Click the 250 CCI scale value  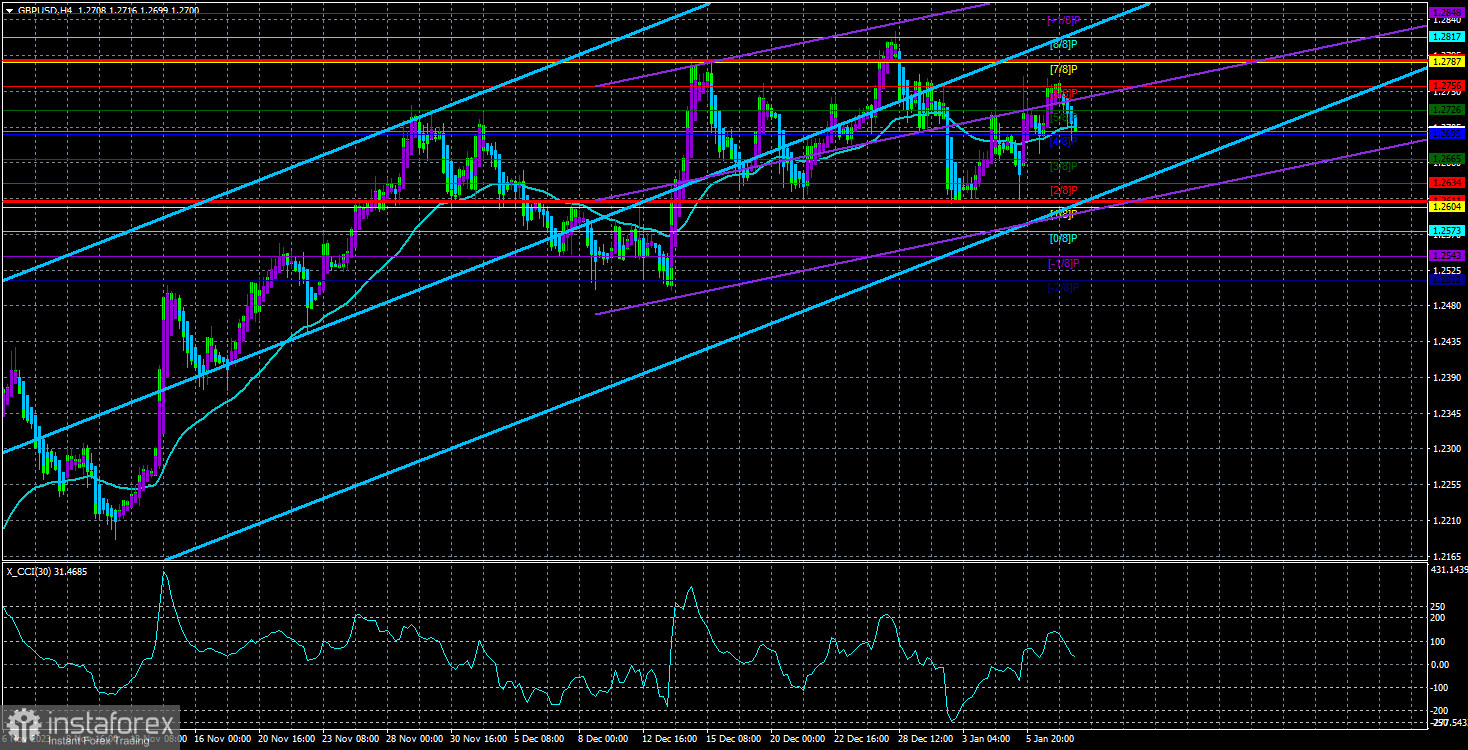[x=1440, y=606]
